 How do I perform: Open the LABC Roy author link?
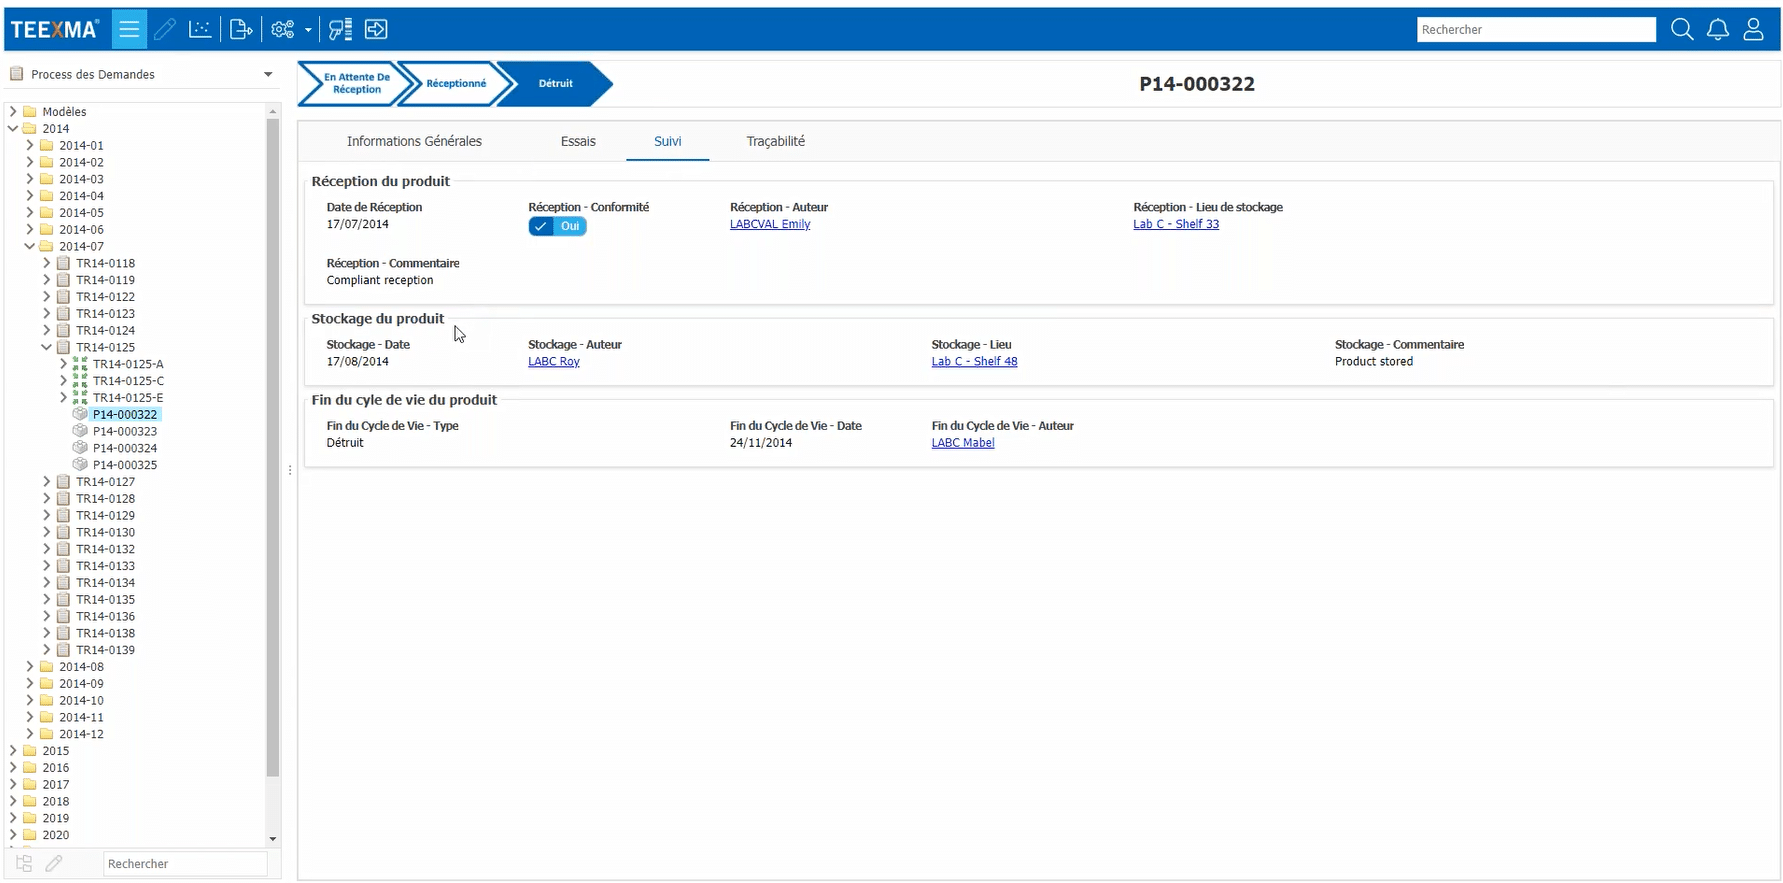click(554, 361)
